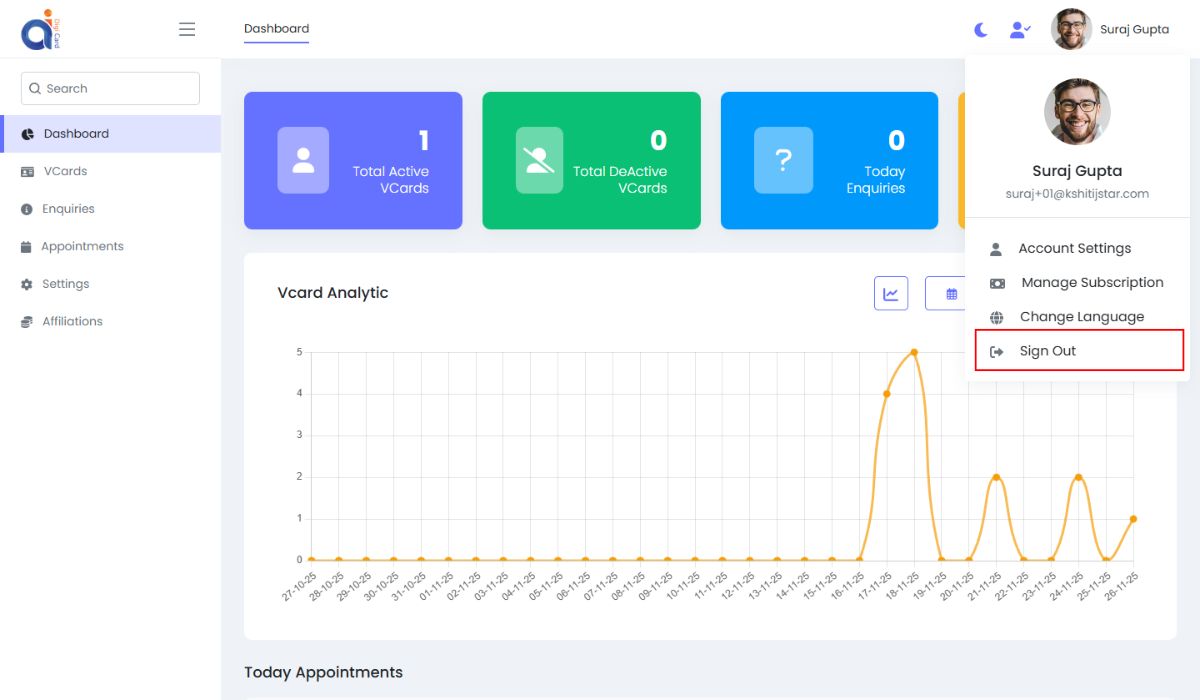1200x700 pixels.
Task: Select Account Settings in profile menu
Action: pos(1074,248)
